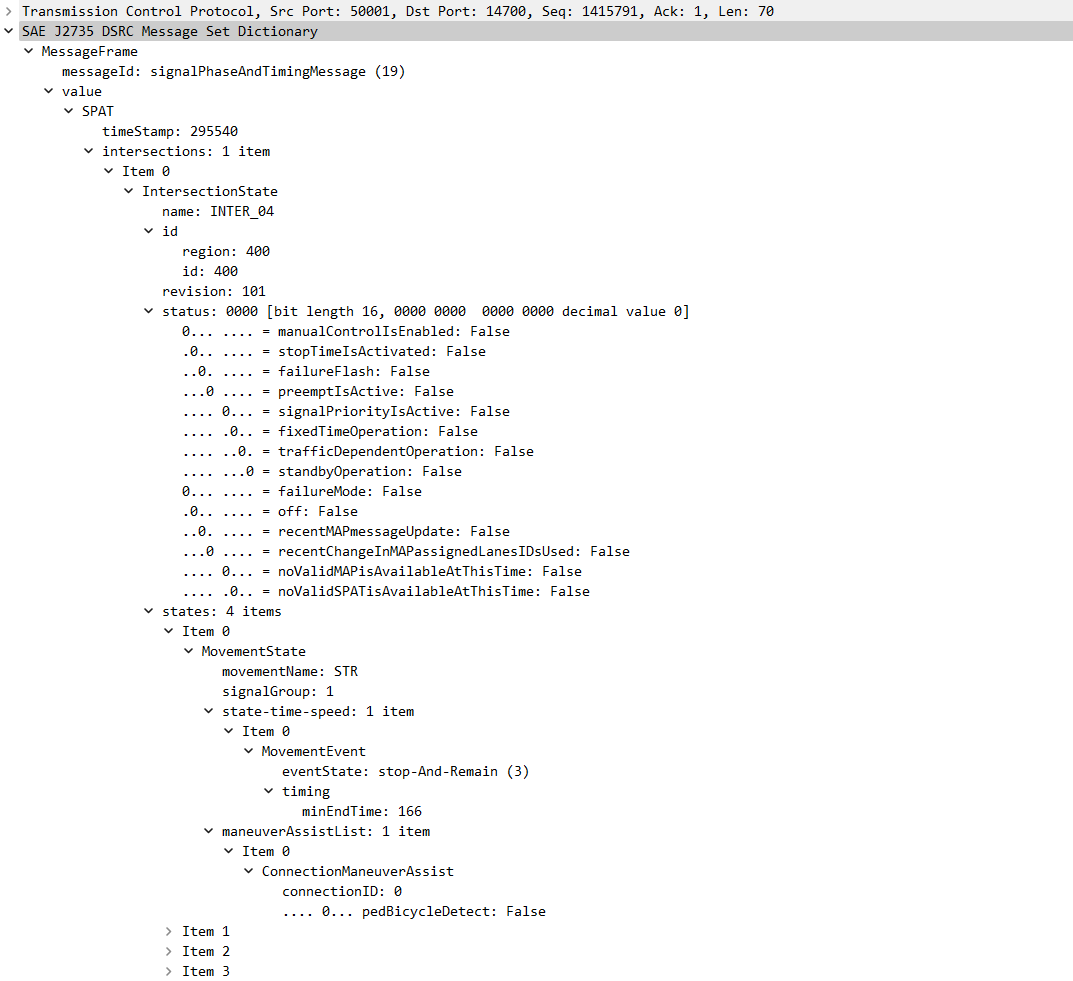Select the minEndTime: 166 field
Viewport: 1073px width, 981px height.
(361, 811)
